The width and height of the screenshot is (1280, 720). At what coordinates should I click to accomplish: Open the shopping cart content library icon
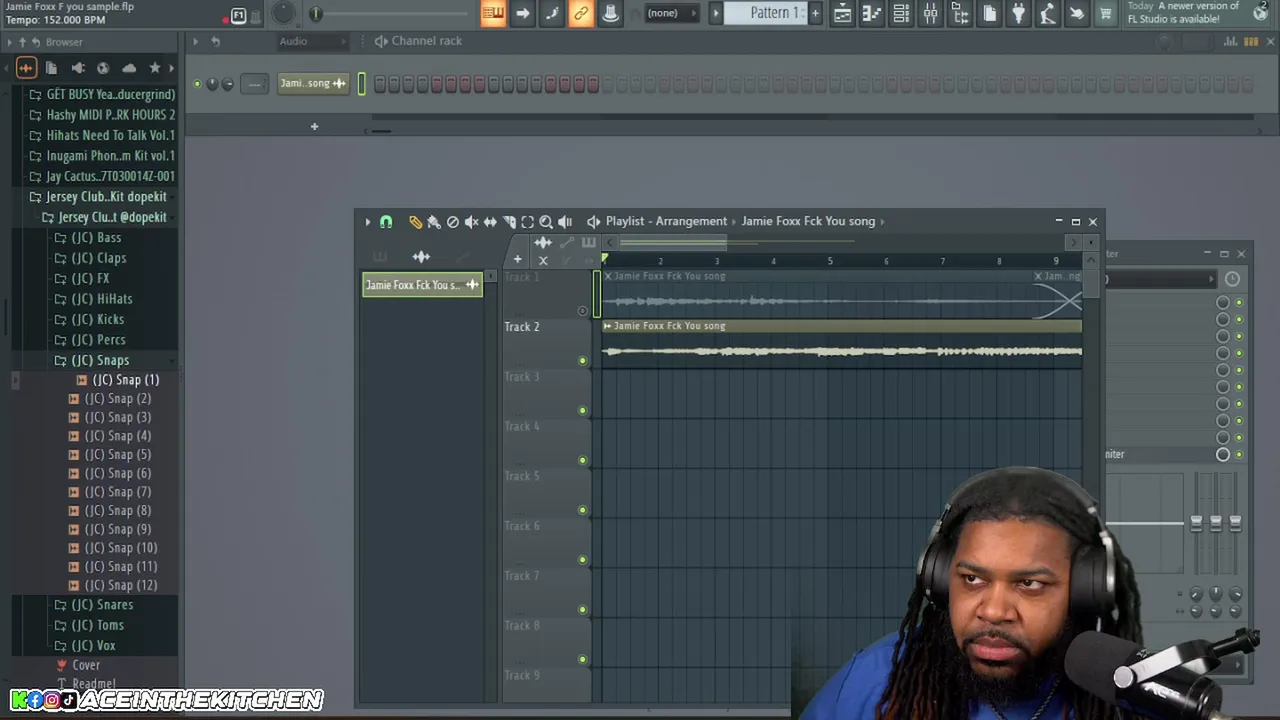(x=1106, y=13)
